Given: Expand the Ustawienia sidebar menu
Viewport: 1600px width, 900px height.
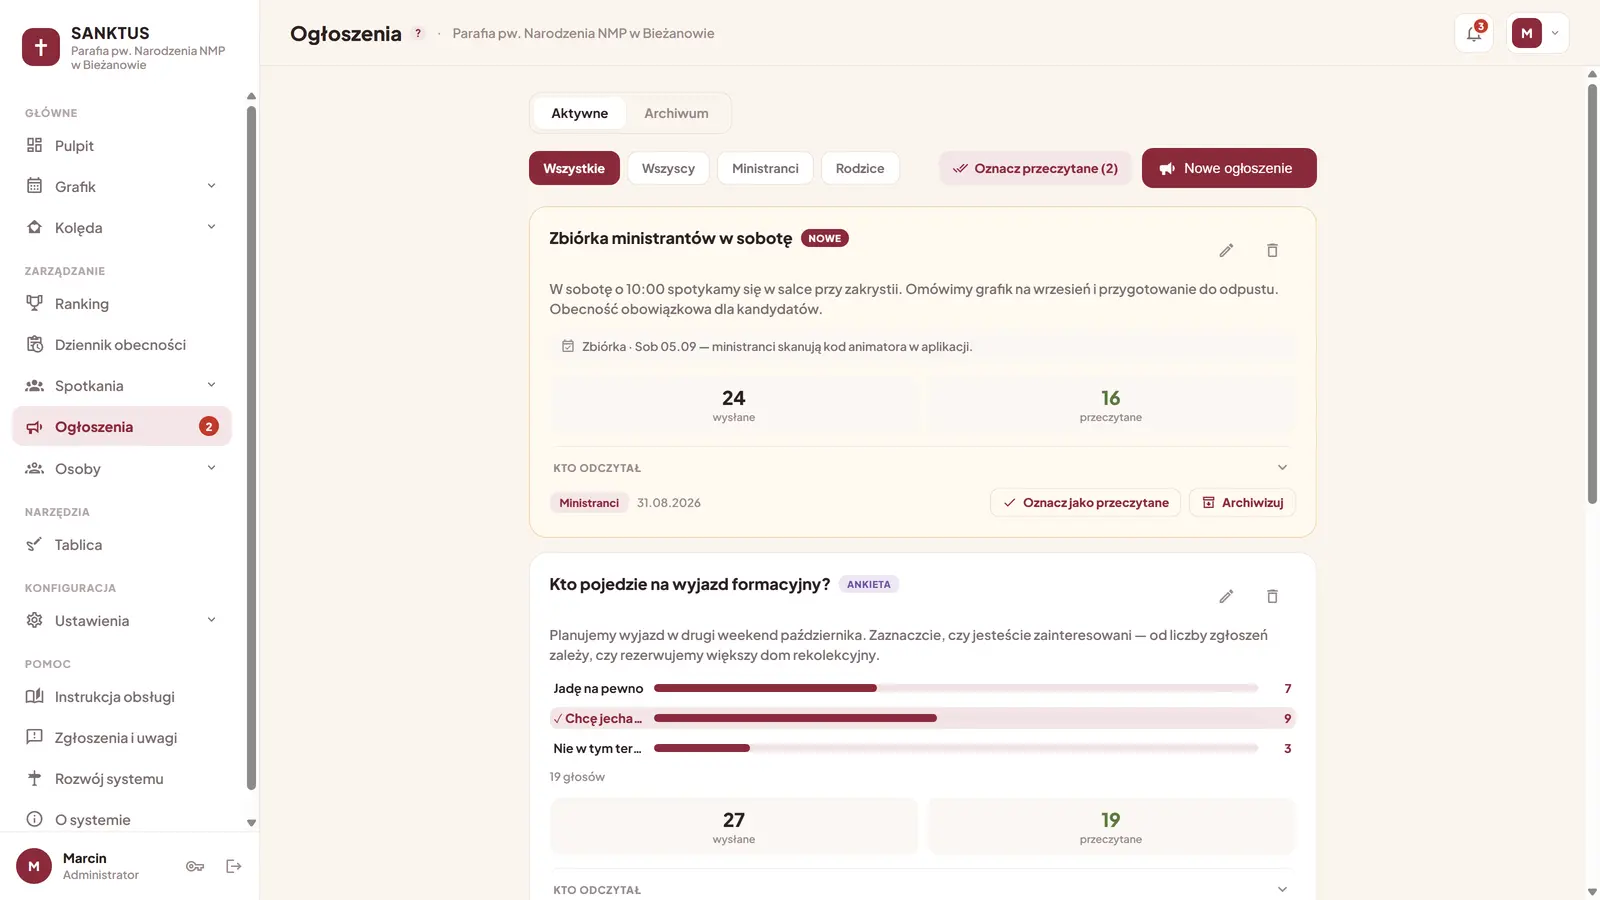Looking at the screenshot, I should point(122,621).
